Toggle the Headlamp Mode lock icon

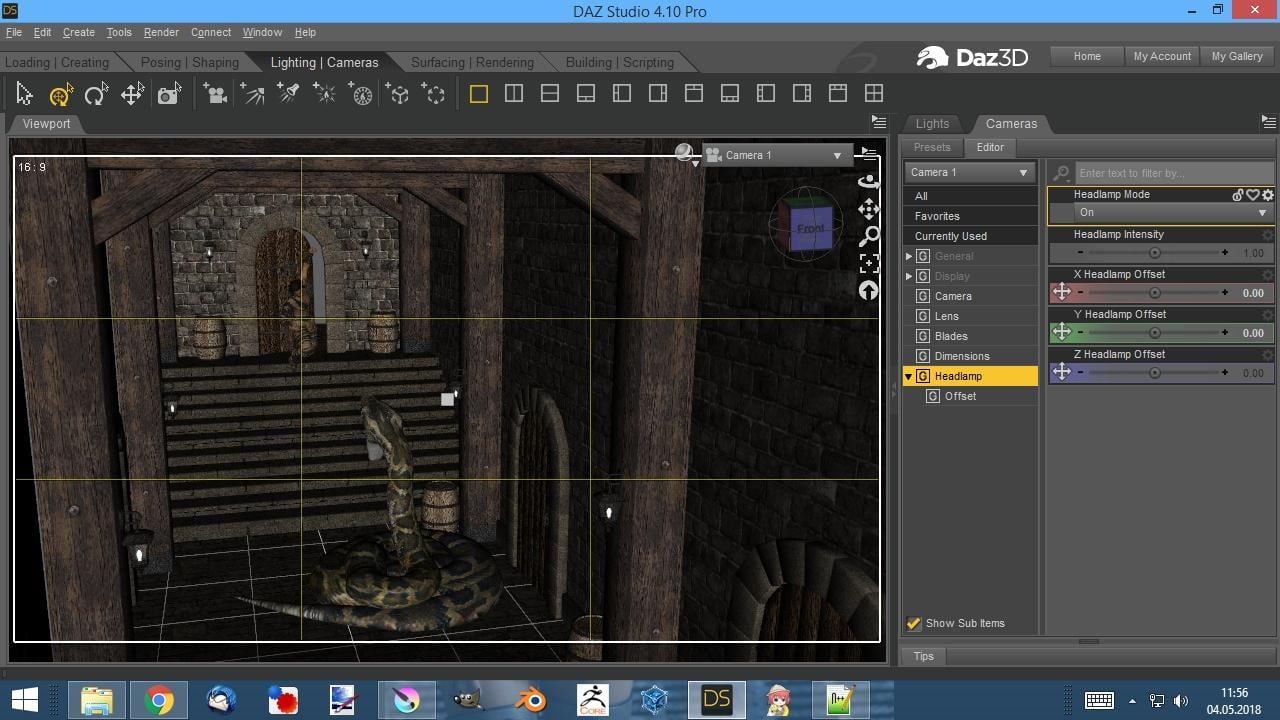(1238, 195)
